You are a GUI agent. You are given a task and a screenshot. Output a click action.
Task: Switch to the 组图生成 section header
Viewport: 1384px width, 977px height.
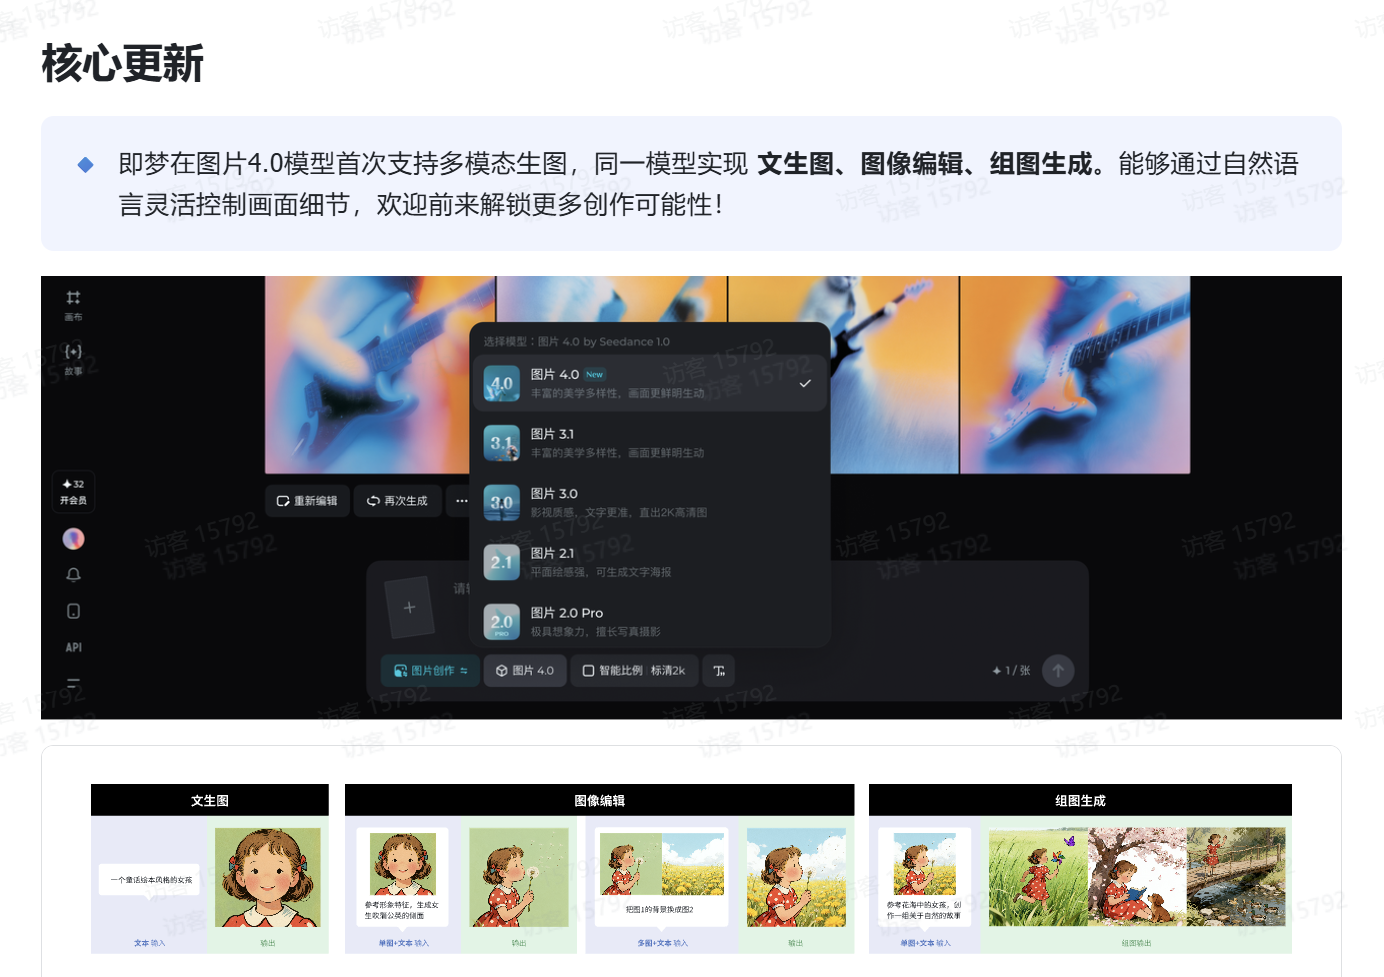pyautogui.click(x=1080, y=799)
